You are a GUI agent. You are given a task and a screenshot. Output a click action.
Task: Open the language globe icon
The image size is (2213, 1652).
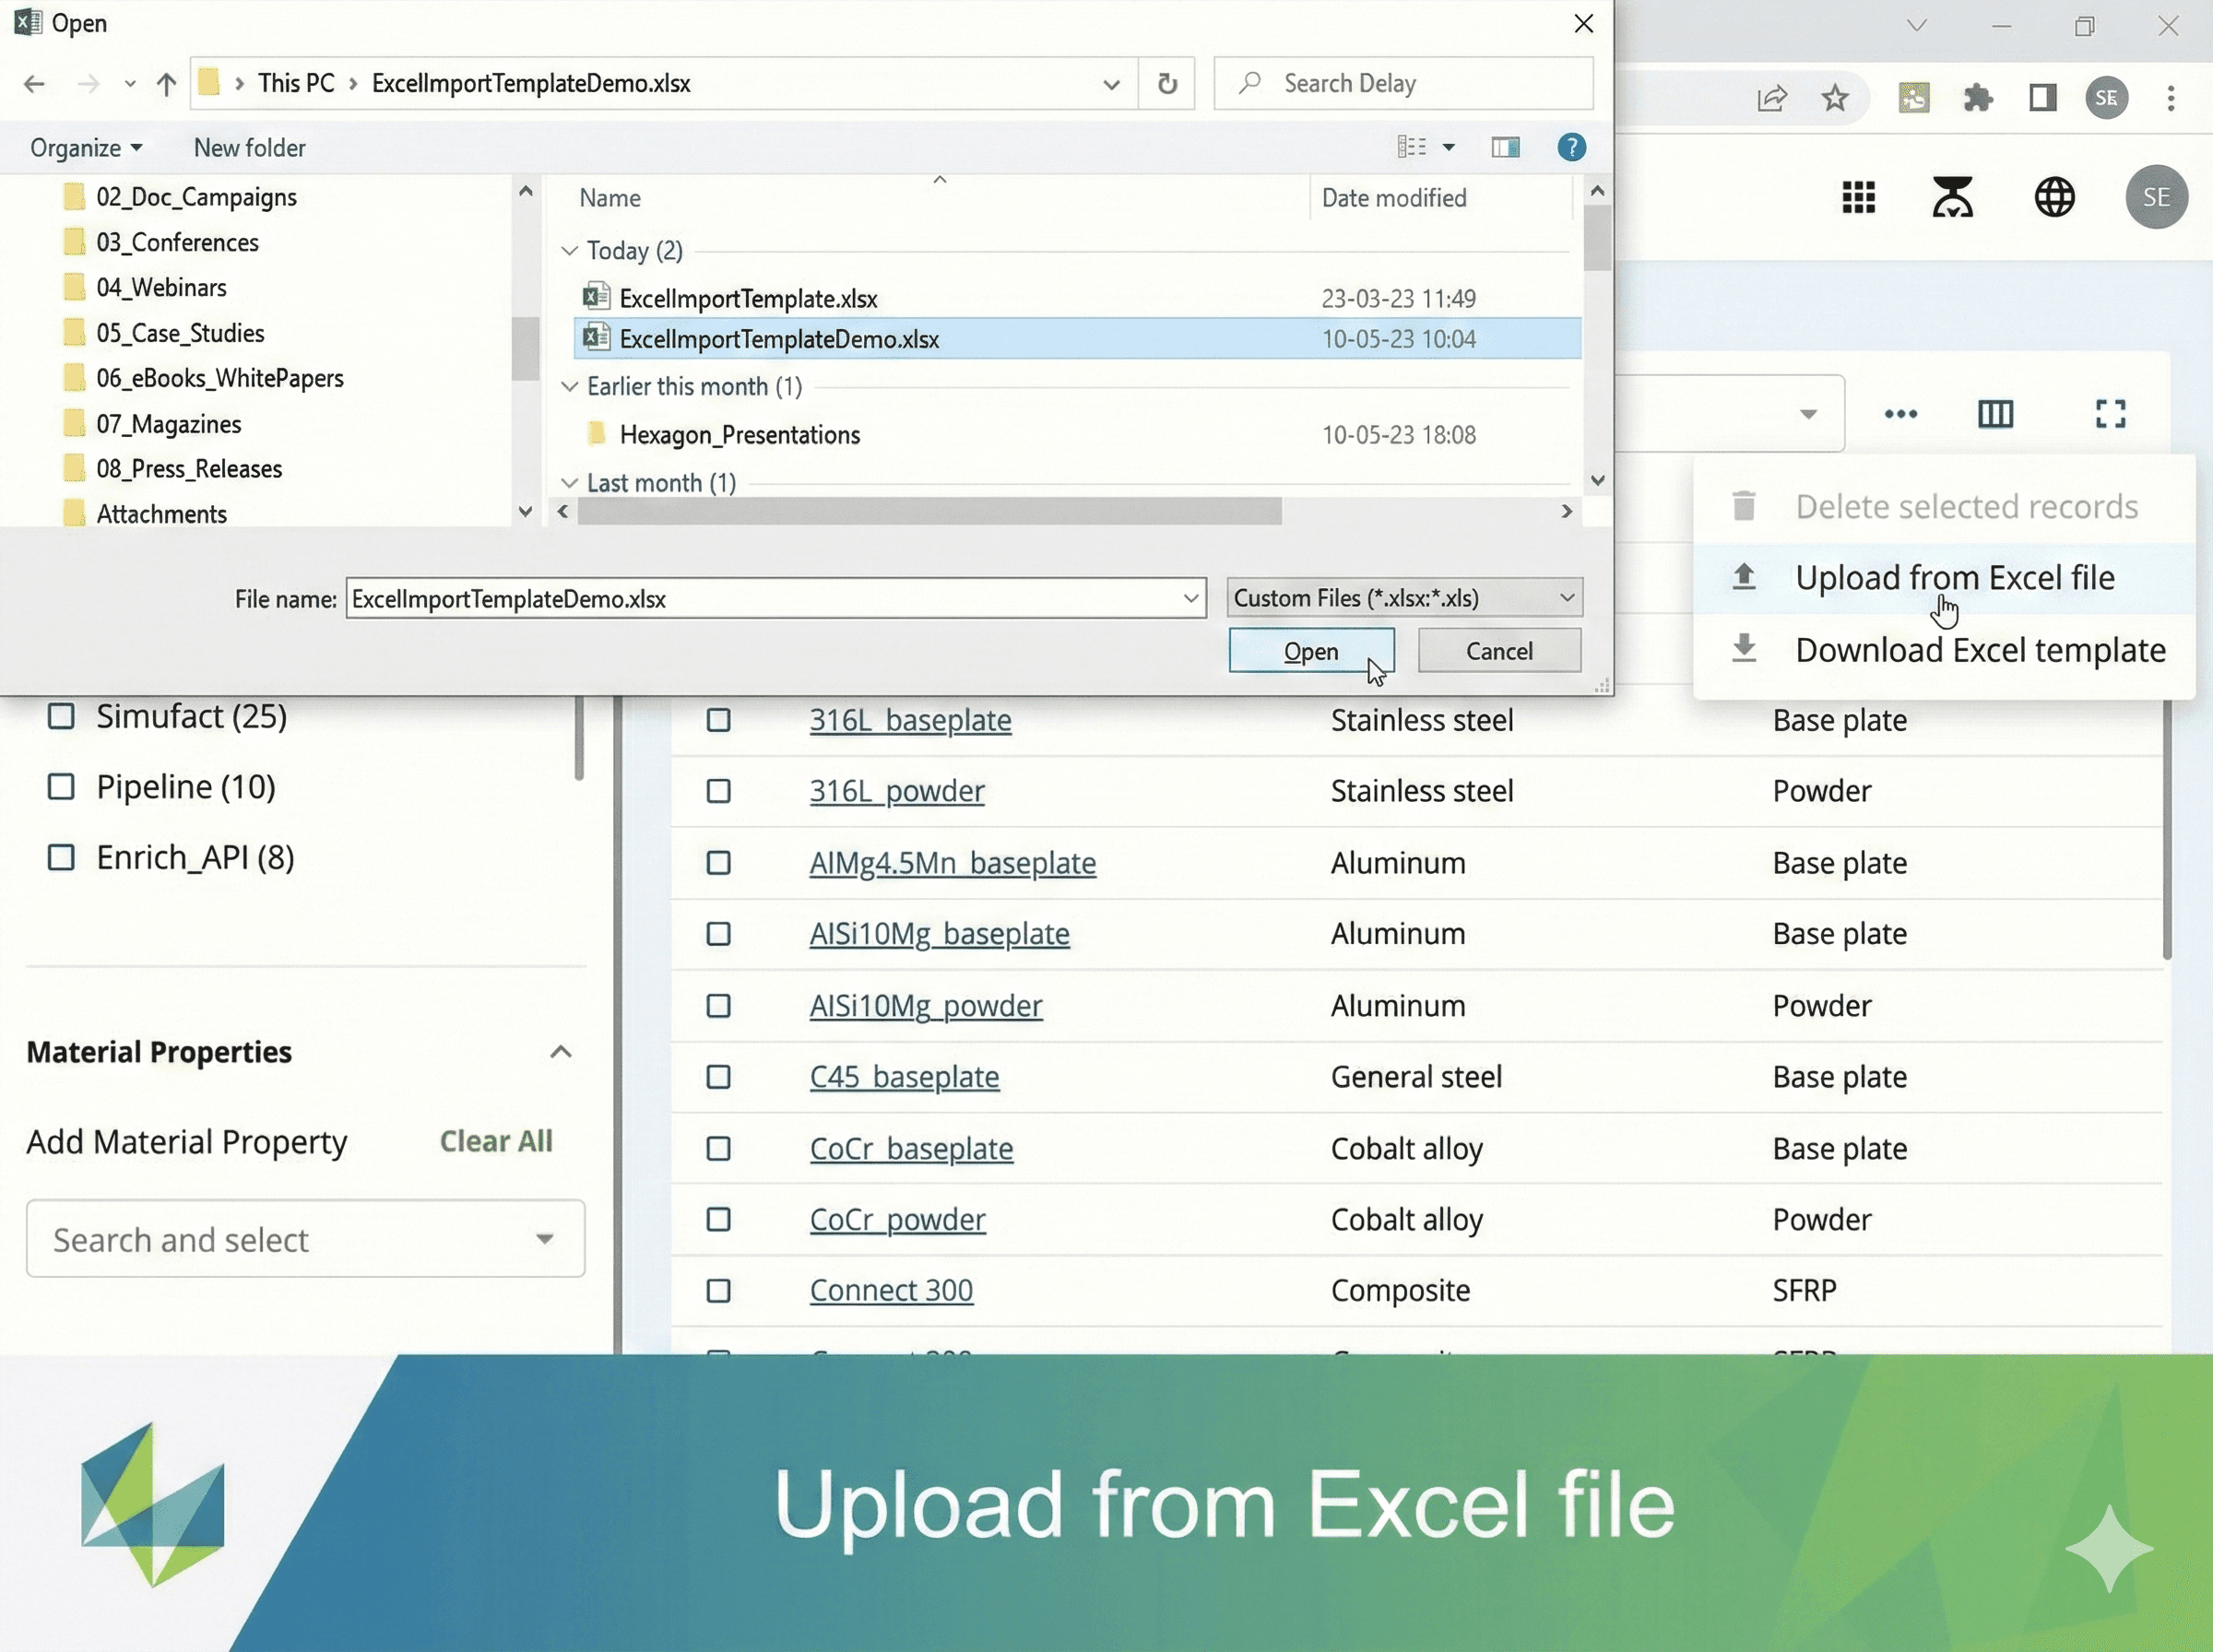(2054, 197)
